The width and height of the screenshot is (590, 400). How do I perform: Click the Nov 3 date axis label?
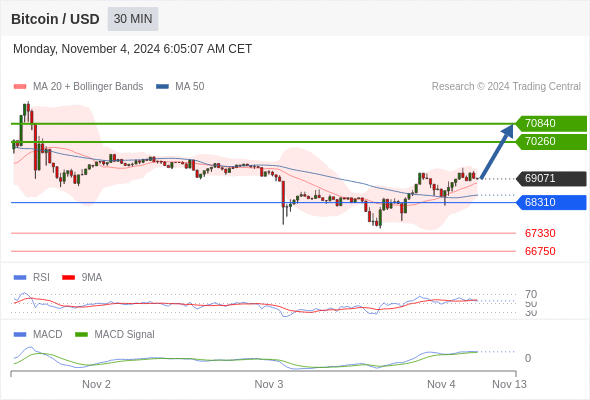(x=269, y=384)
